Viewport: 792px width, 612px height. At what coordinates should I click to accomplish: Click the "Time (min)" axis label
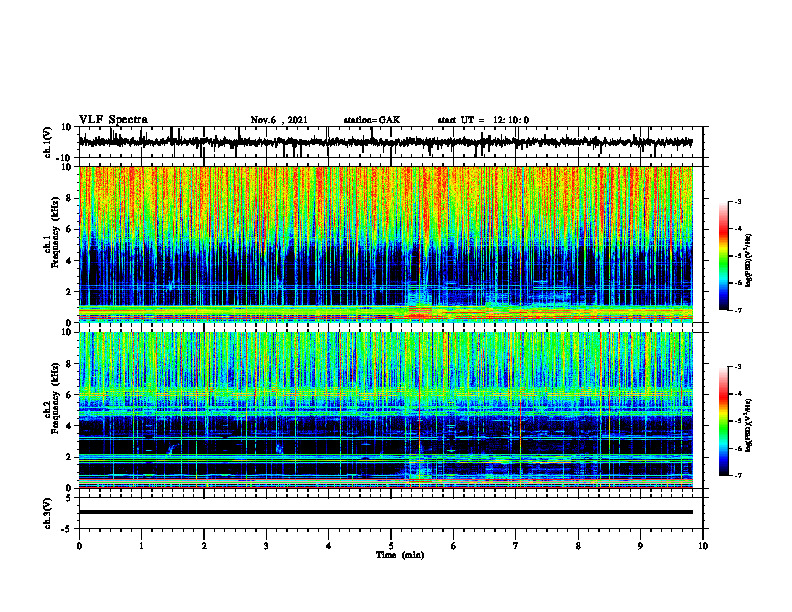coord(400,555)
